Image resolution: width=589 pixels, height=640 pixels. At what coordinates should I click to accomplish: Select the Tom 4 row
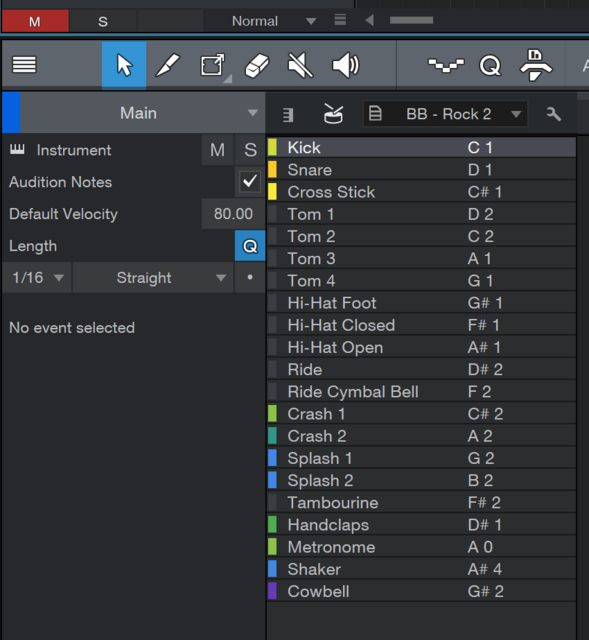(421, 280)
